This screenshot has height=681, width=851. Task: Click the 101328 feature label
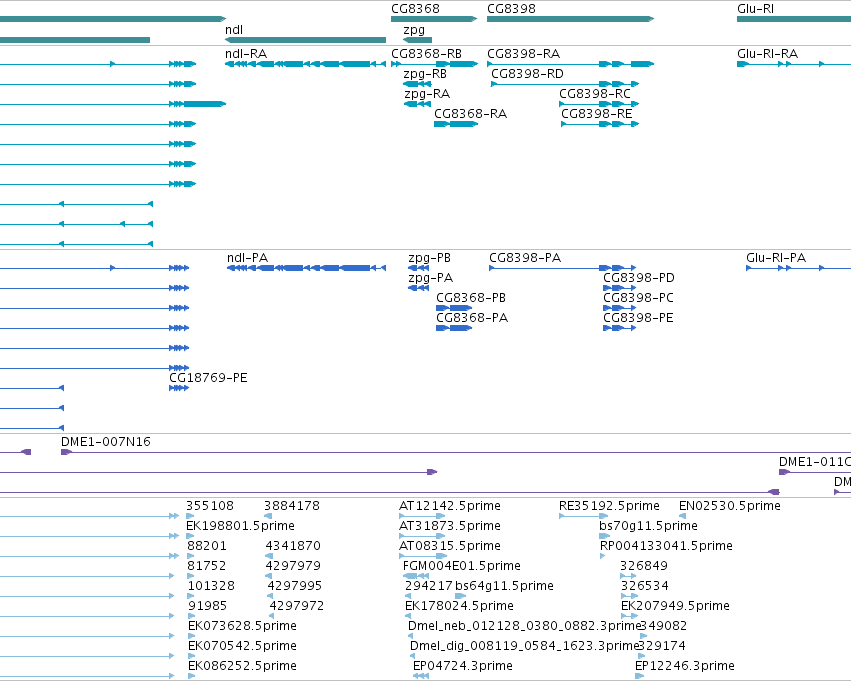211,586
